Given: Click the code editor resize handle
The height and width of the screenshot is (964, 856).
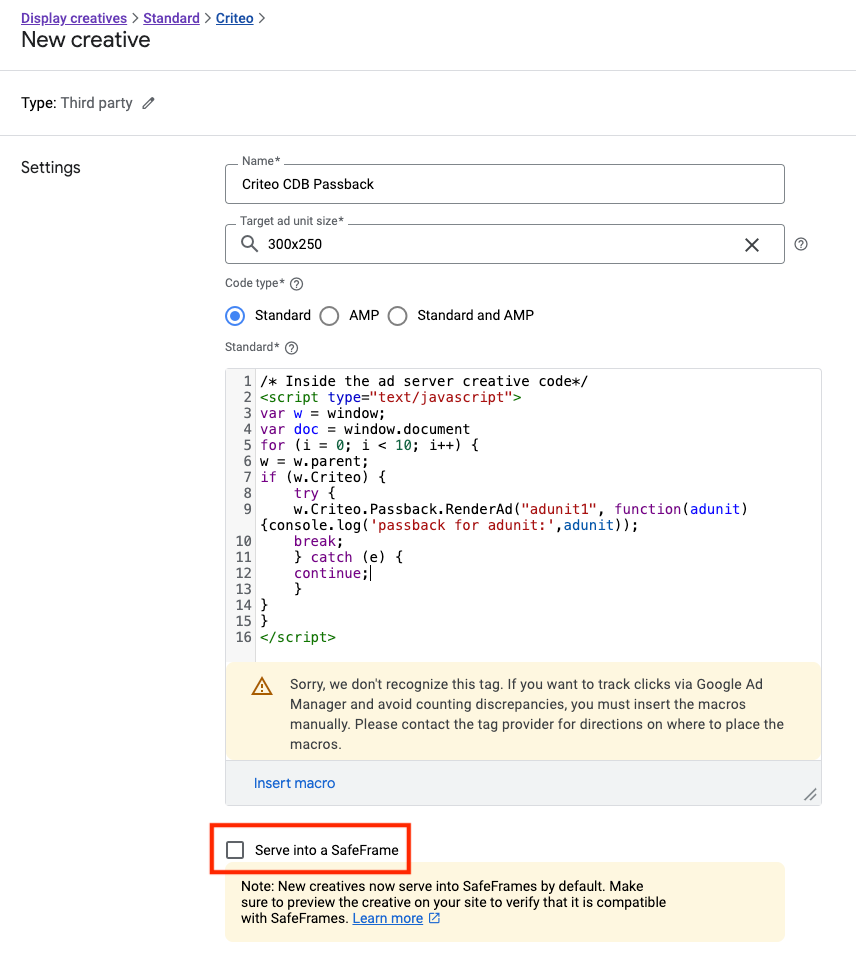Looking at the screenshot, I should (x=810, y=794).
